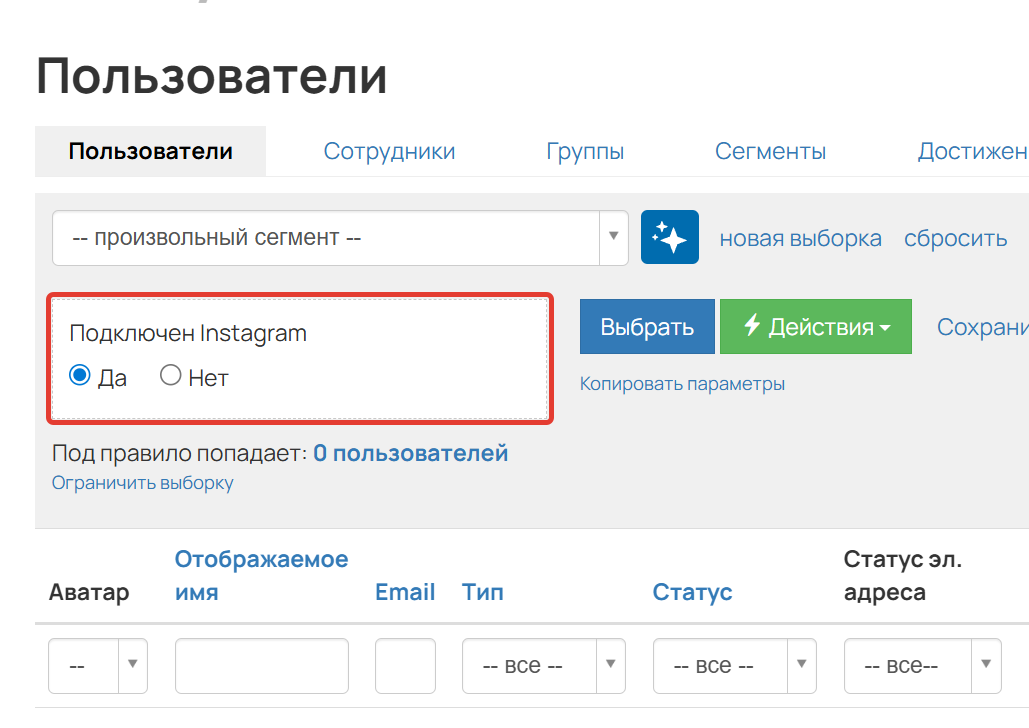Focus the Email filter input field
Image resolution: width=1029 pixels, height=728 pixels.
point(406,666)
